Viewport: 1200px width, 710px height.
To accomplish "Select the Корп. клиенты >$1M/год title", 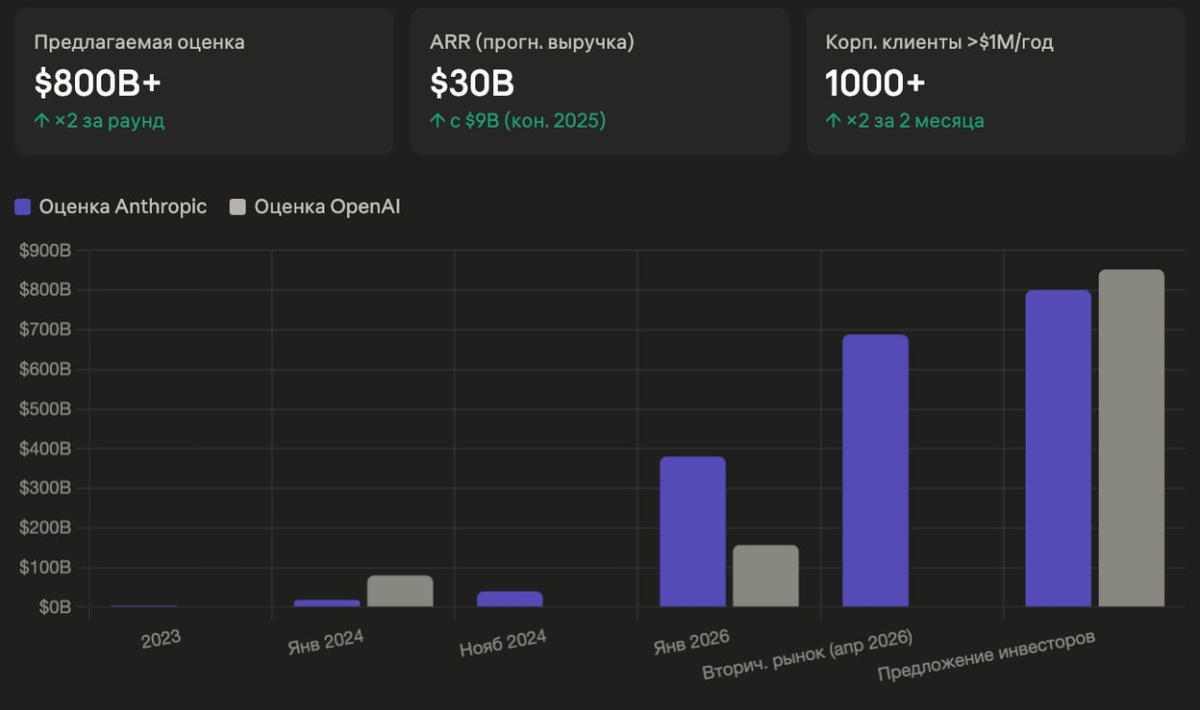I will tap(939, 42).
